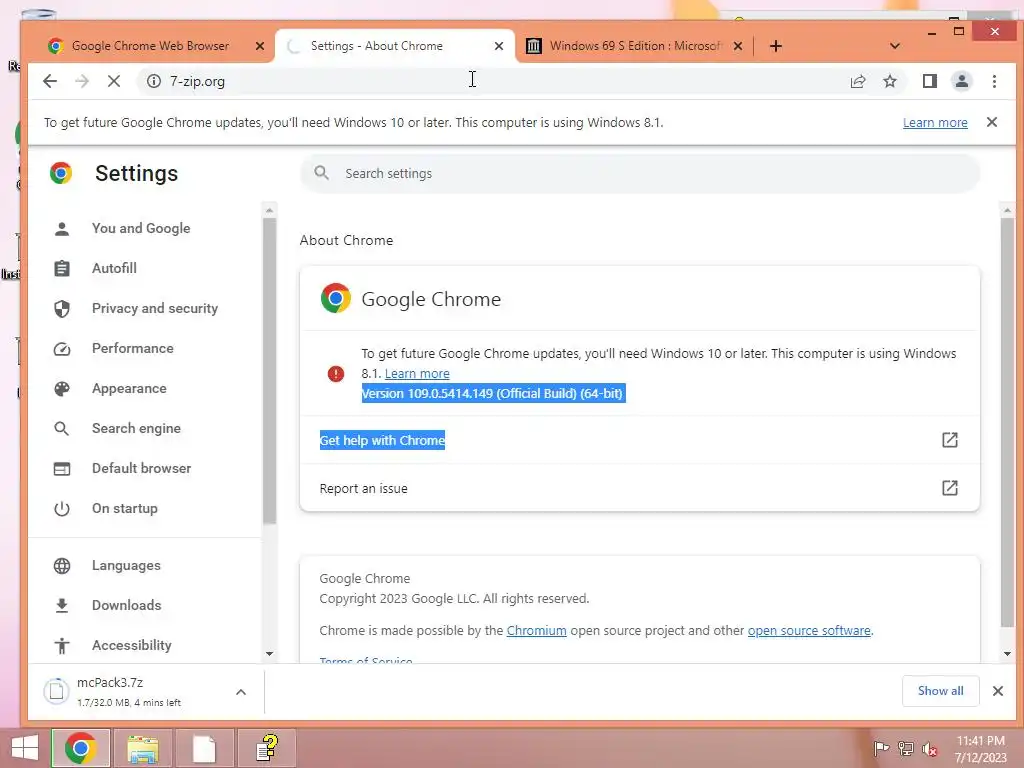The image size is (1024, 768).
Task: Open the profile avatar menu
Action: pyautogui.click(x=961, y=81)
